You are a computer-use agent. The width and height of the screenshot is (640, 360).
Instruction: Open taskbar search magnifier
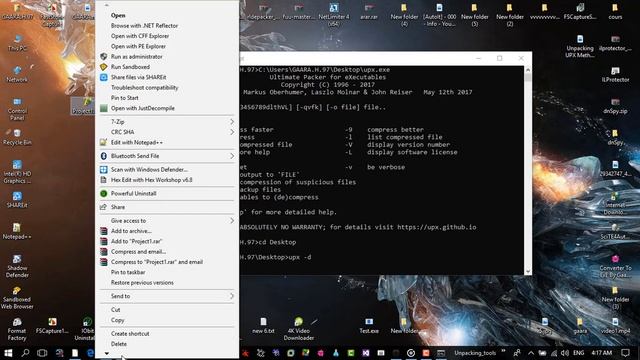point(25,353)
